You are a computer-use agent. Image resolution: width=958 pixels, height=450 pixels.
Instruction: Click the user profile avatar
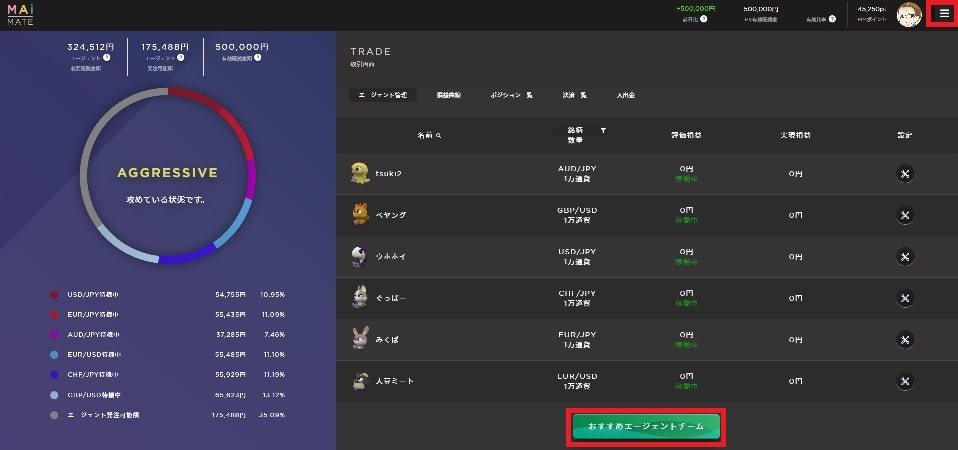tap(909, 14)
